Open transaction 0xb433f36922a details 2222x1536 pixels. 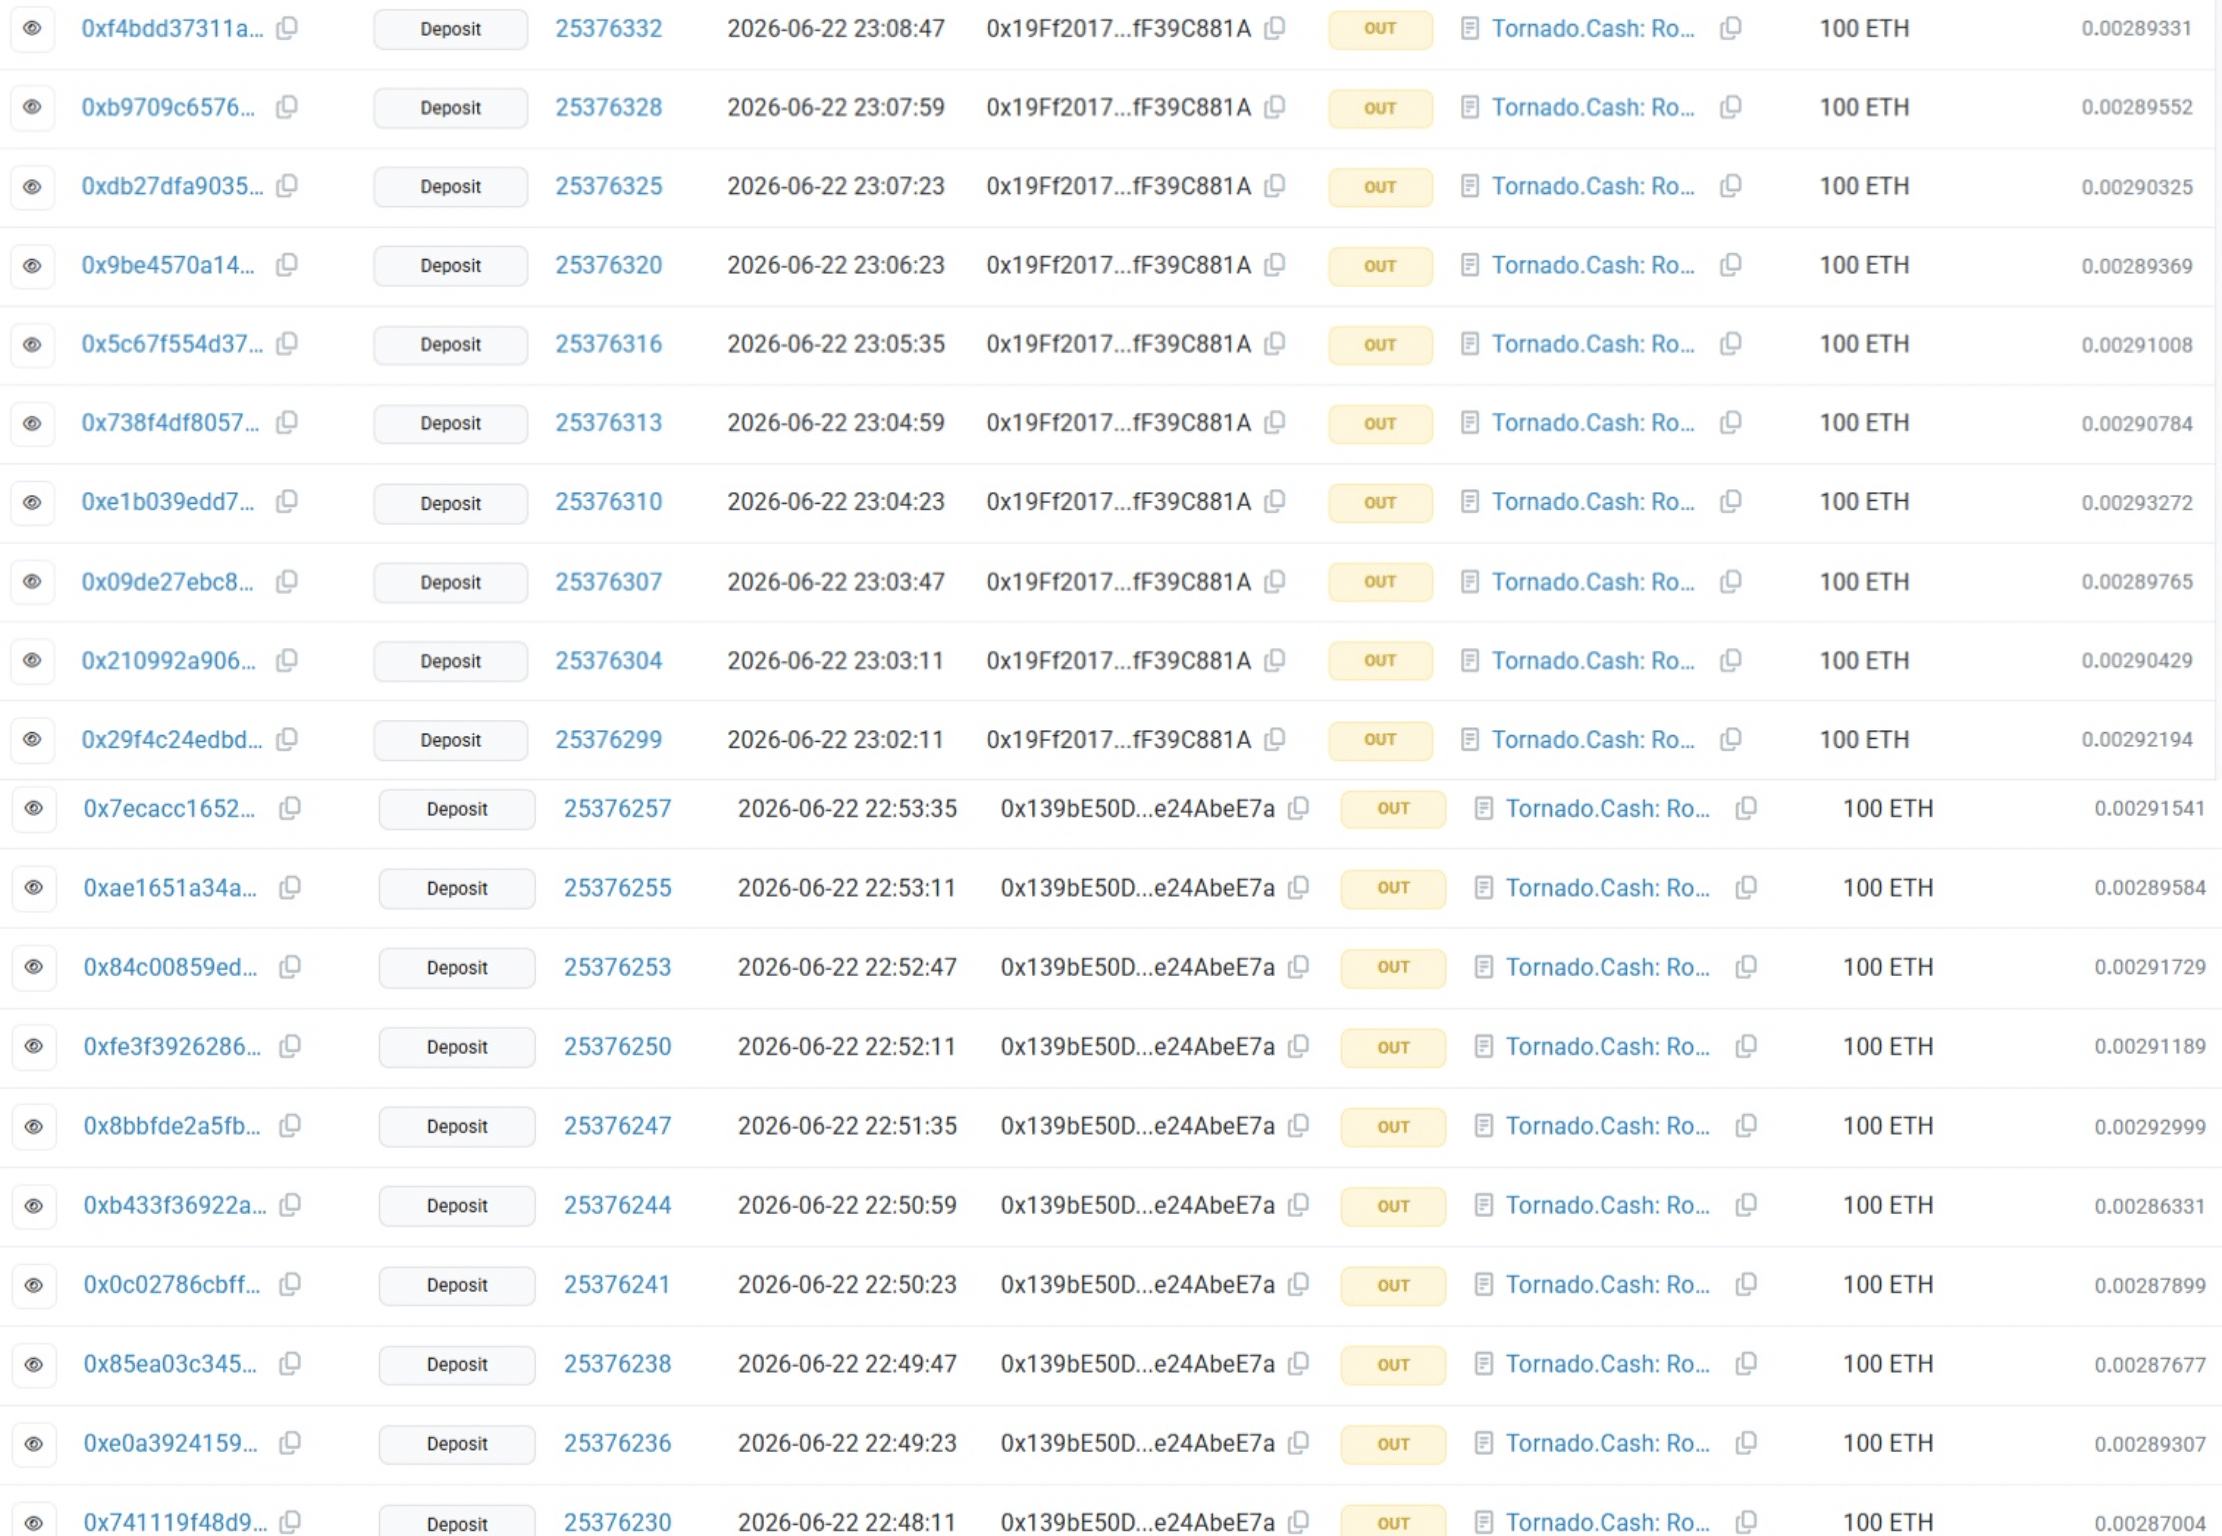coord(175,1205)
